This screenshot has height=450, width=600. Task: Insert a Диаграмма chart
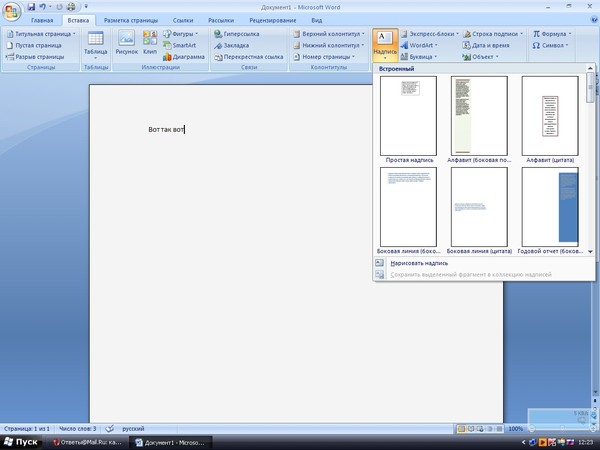click(184, 57)
